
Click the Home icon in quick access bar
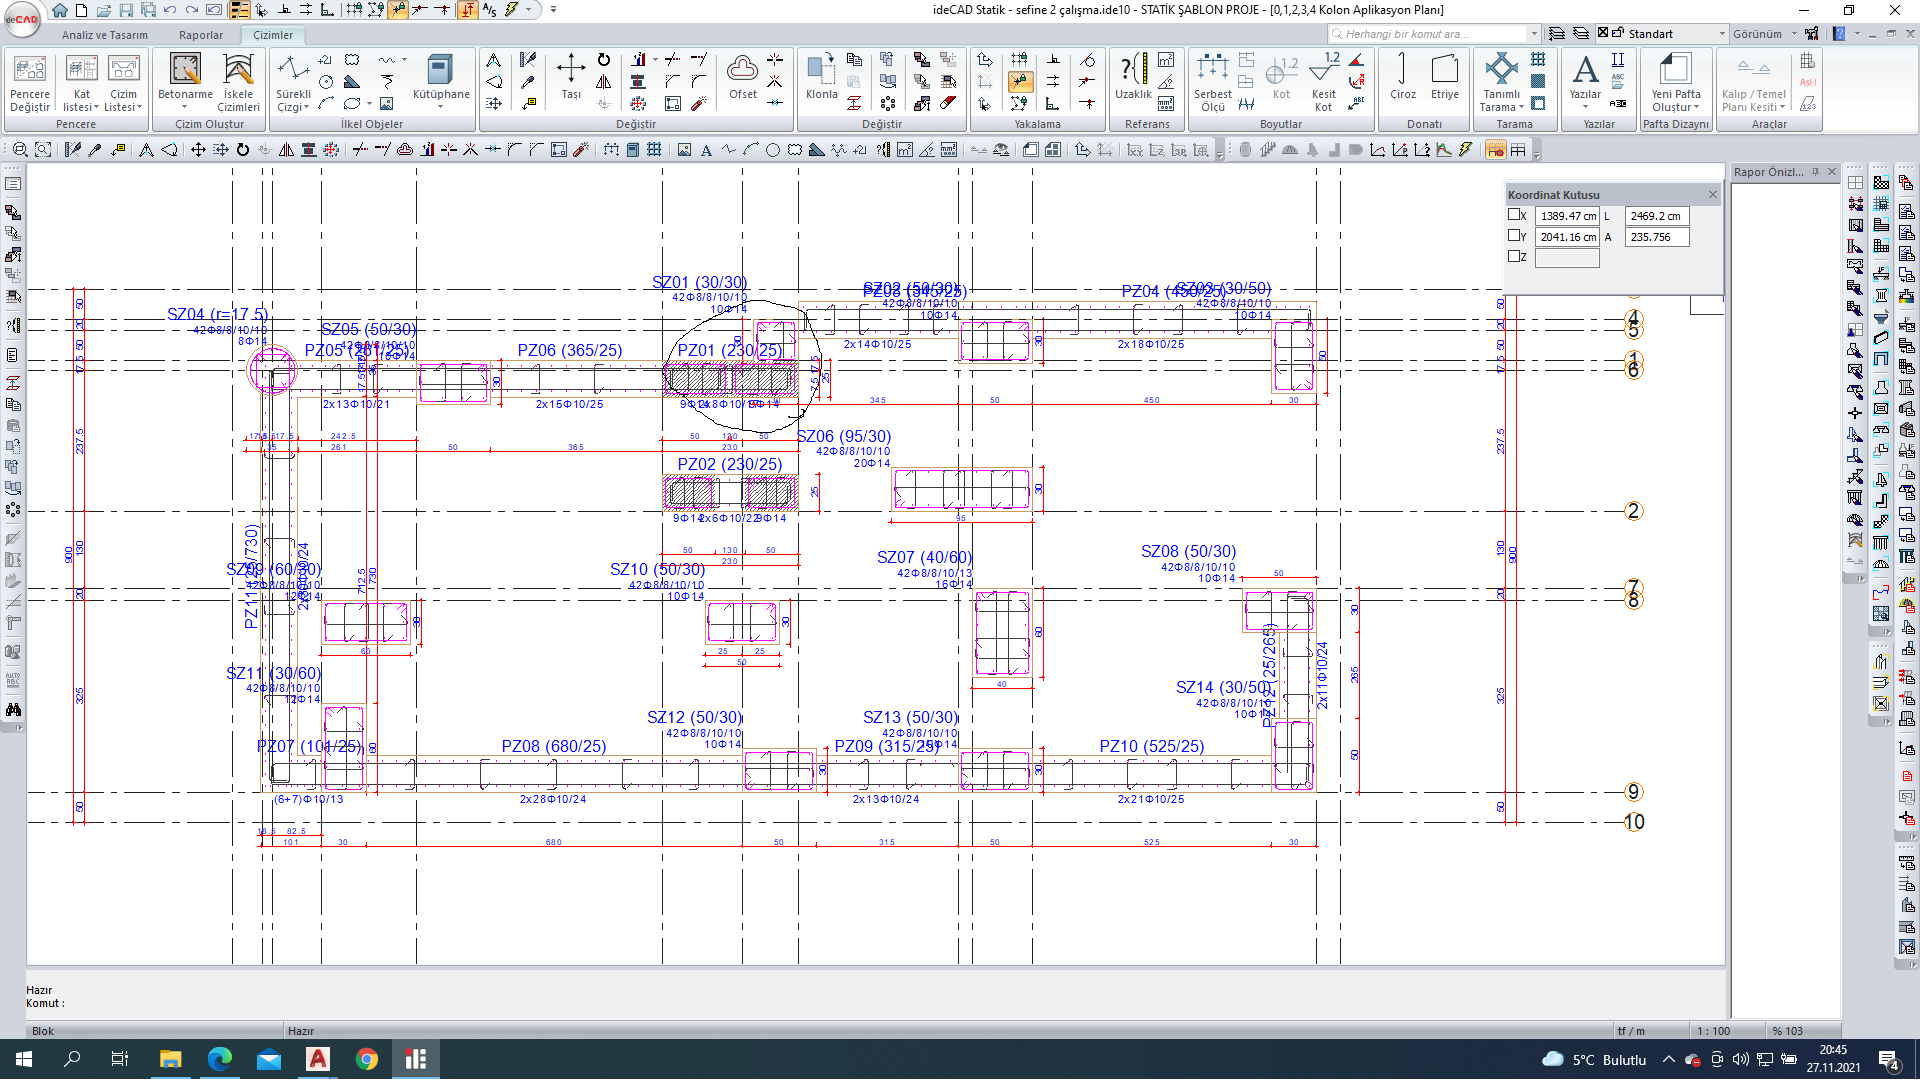point(60,10)
